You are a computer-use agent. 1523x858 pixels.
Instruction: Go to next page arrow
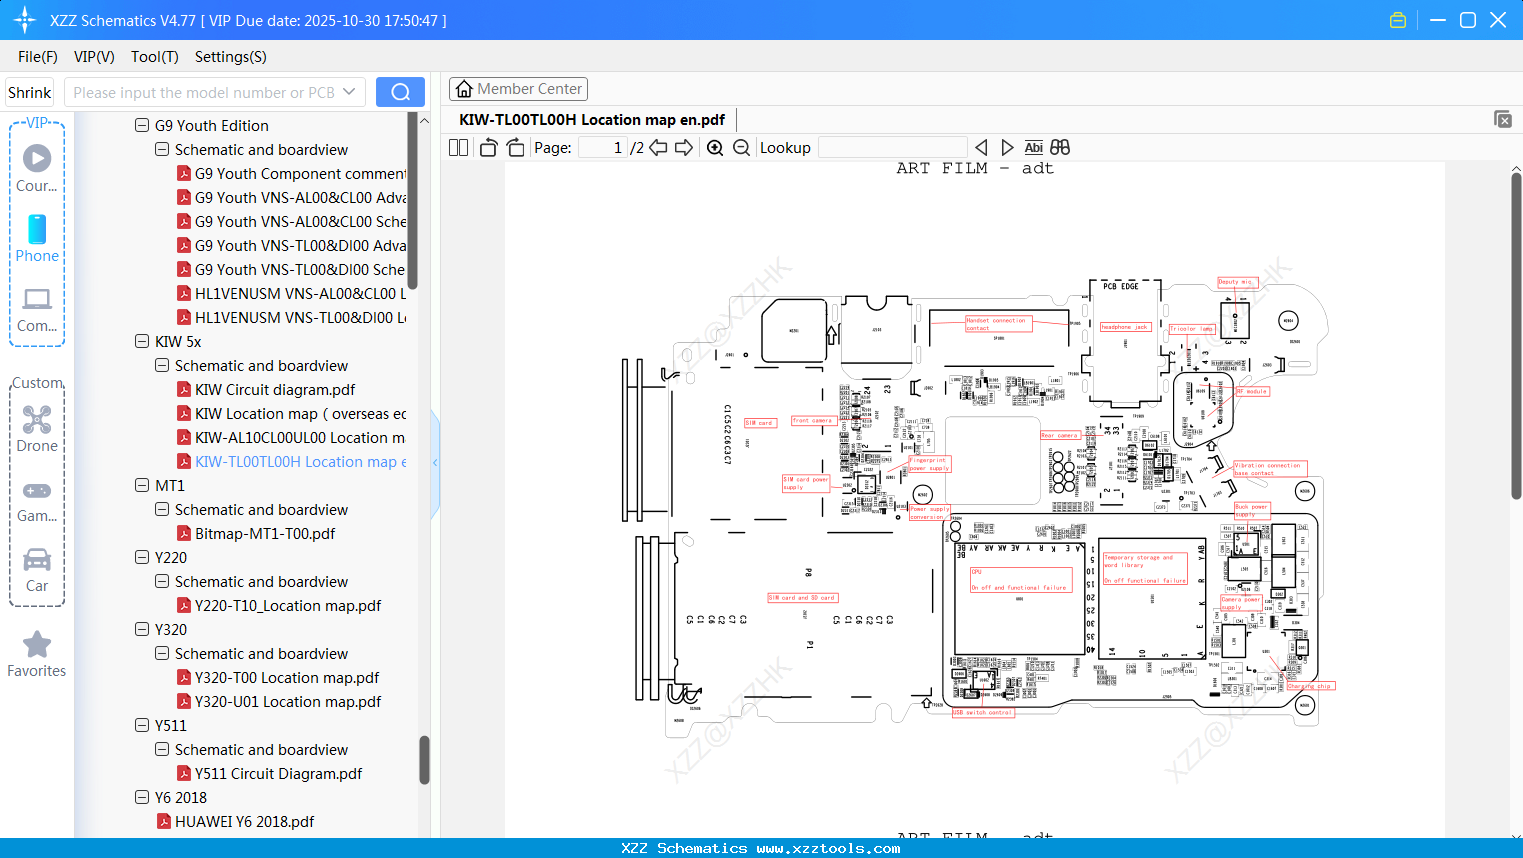(684, 148)
